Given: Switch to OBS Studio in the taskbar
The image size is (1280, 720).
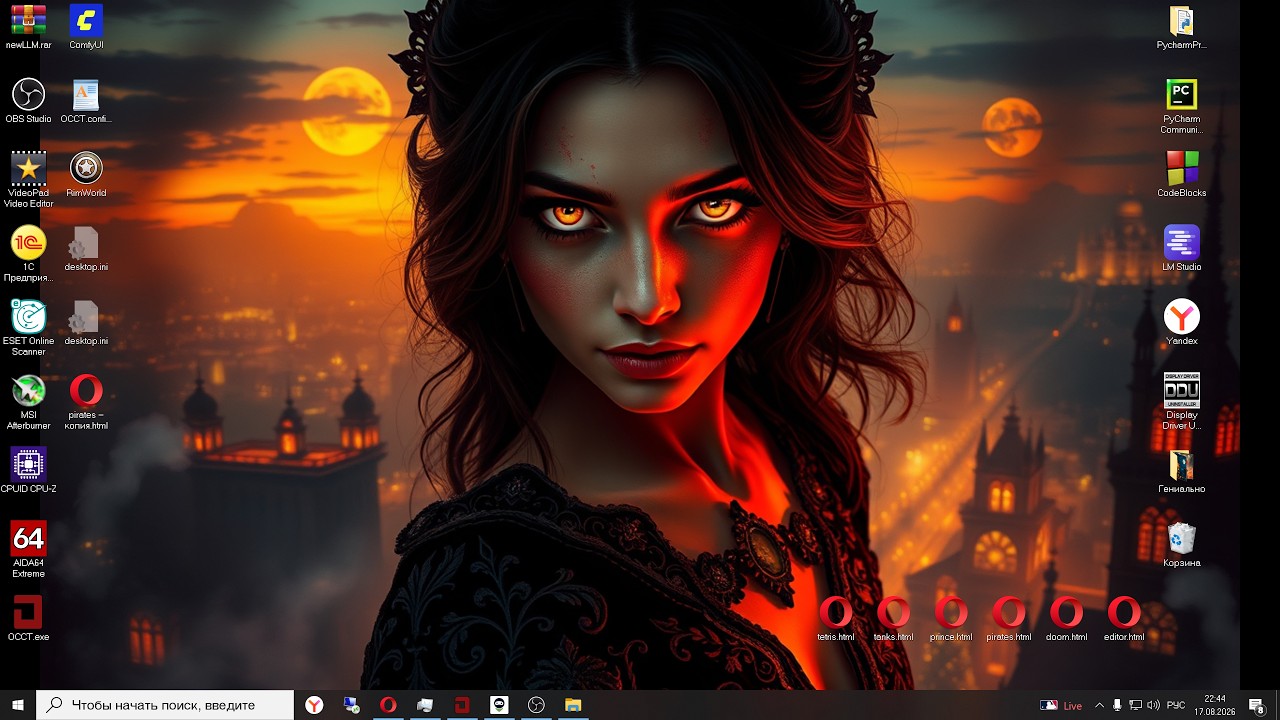Looking at the screenshot, I should click(x=536, y=705).
